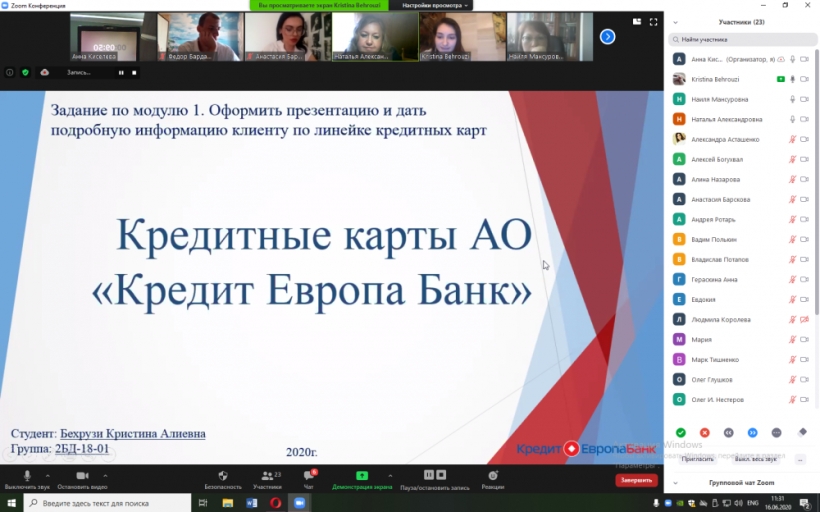
Task: Unmute Алина Назарова microphone icon
Action: pyautogui.click(x=792, y=179)
